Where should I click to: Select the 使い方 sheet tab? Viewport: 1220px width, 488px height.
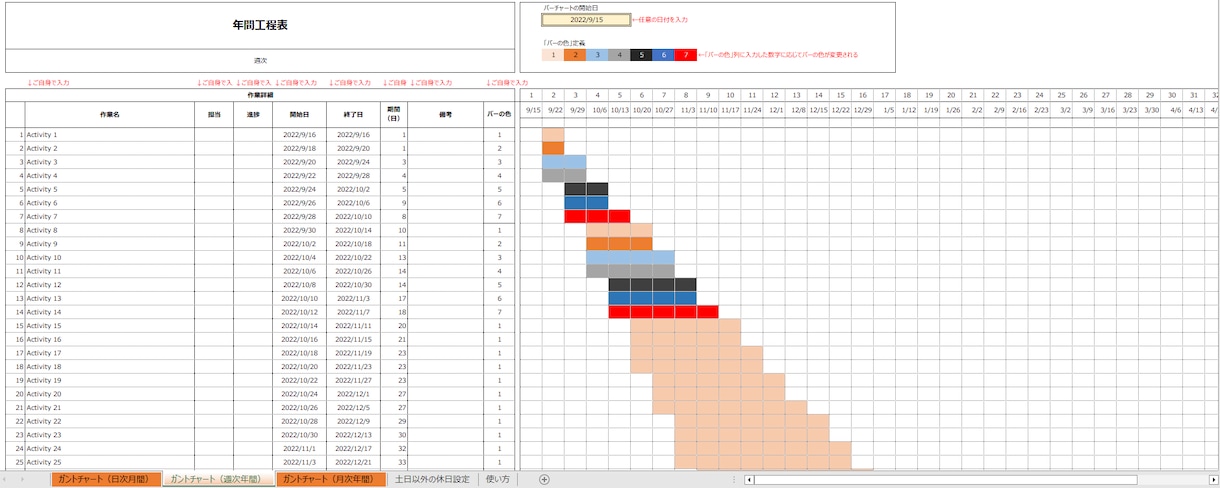point(497,480)
